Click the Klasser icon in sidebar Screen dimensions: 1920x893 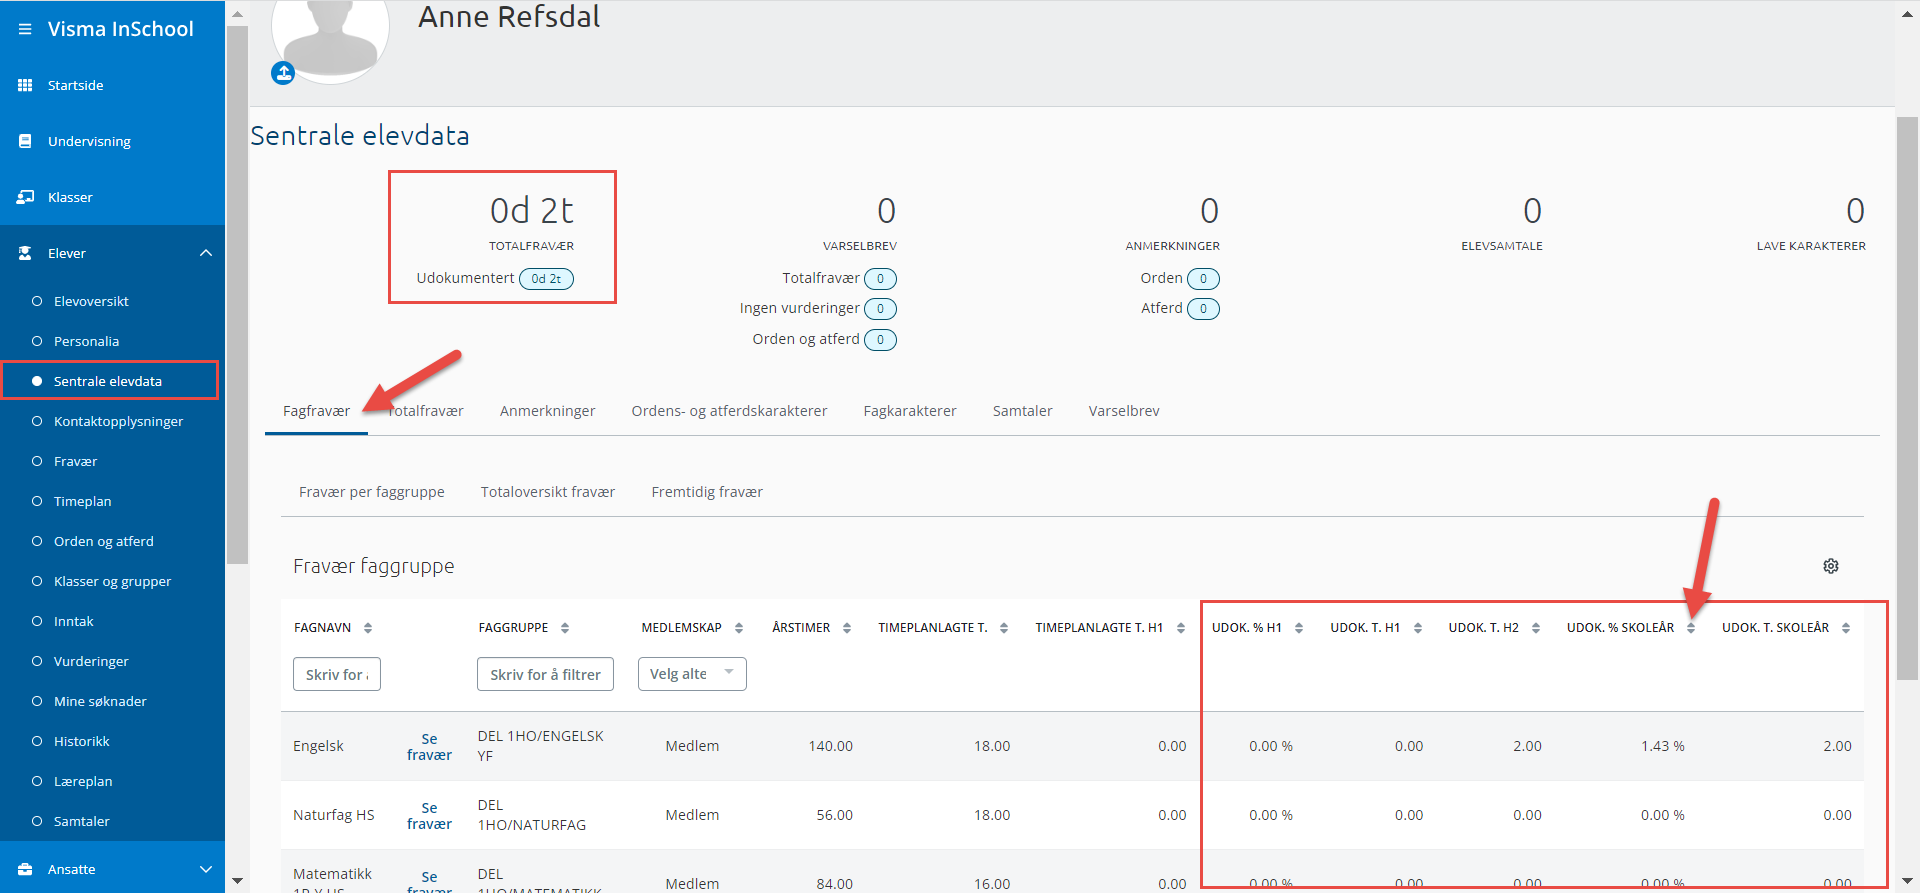(x=25, y=197)
